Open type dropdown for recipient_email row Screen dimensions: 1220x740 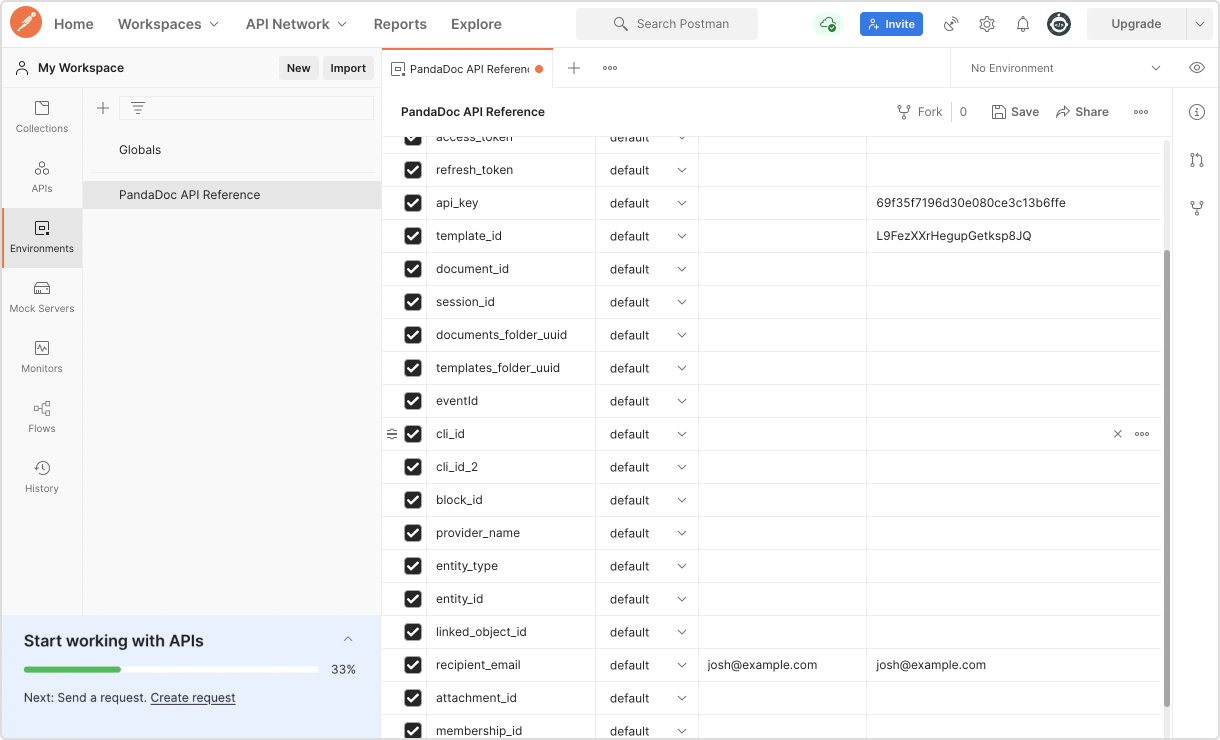pos(647,665)
